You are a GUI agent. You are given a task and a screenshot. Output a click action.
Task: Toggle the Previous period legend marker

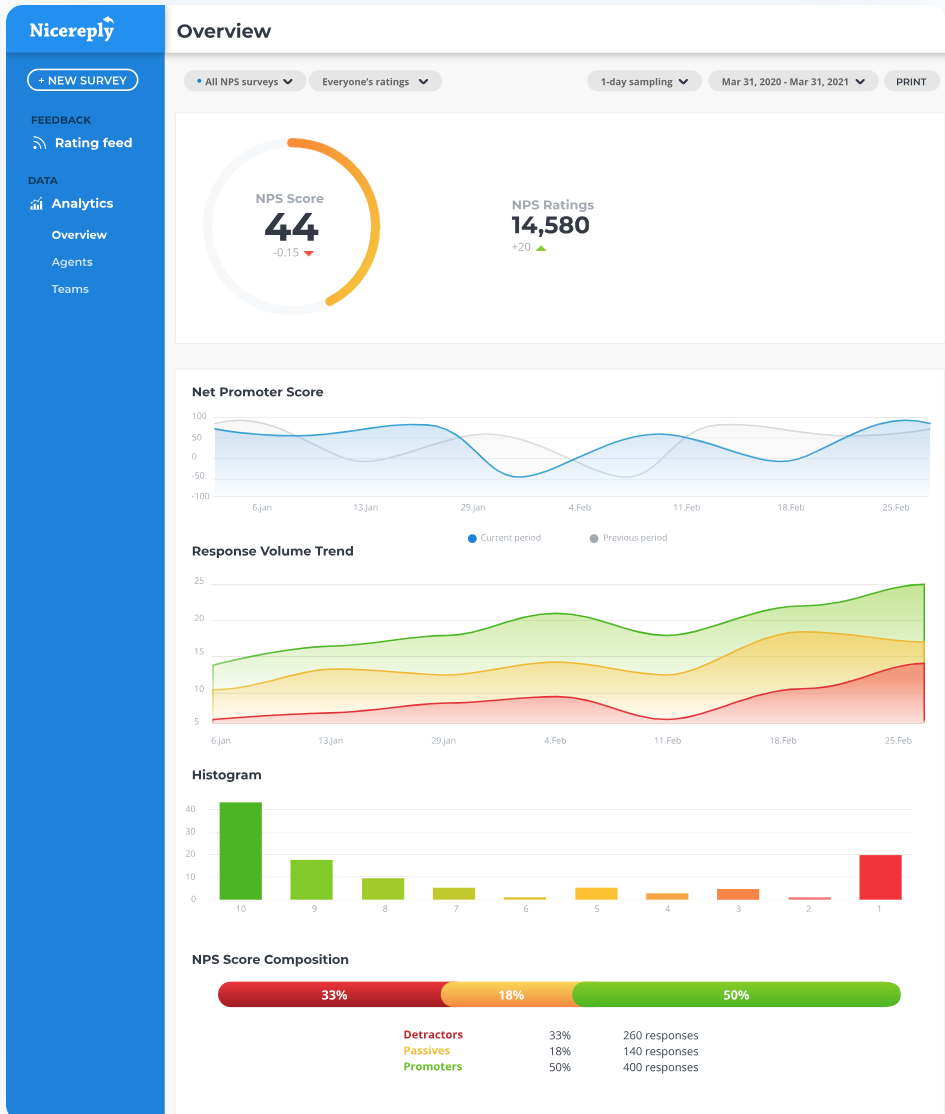coord(594,538)
